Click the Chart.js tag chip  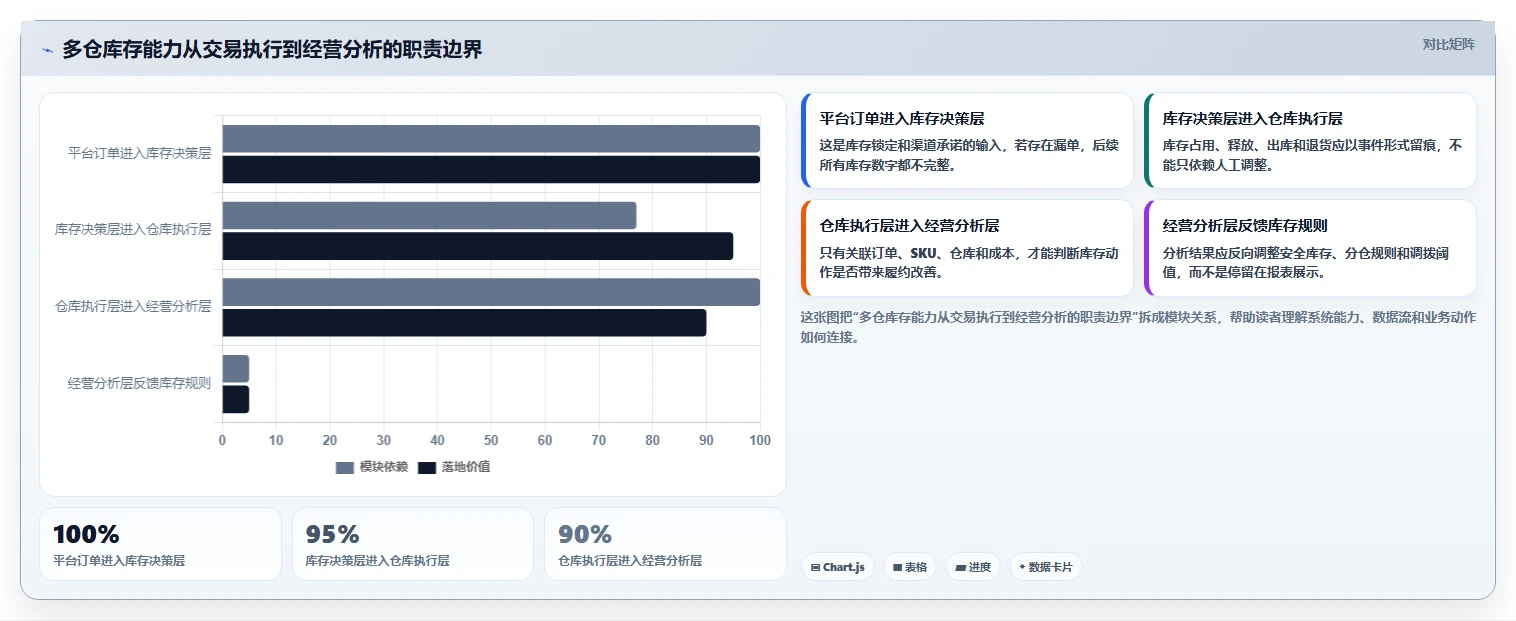[838, 567]
